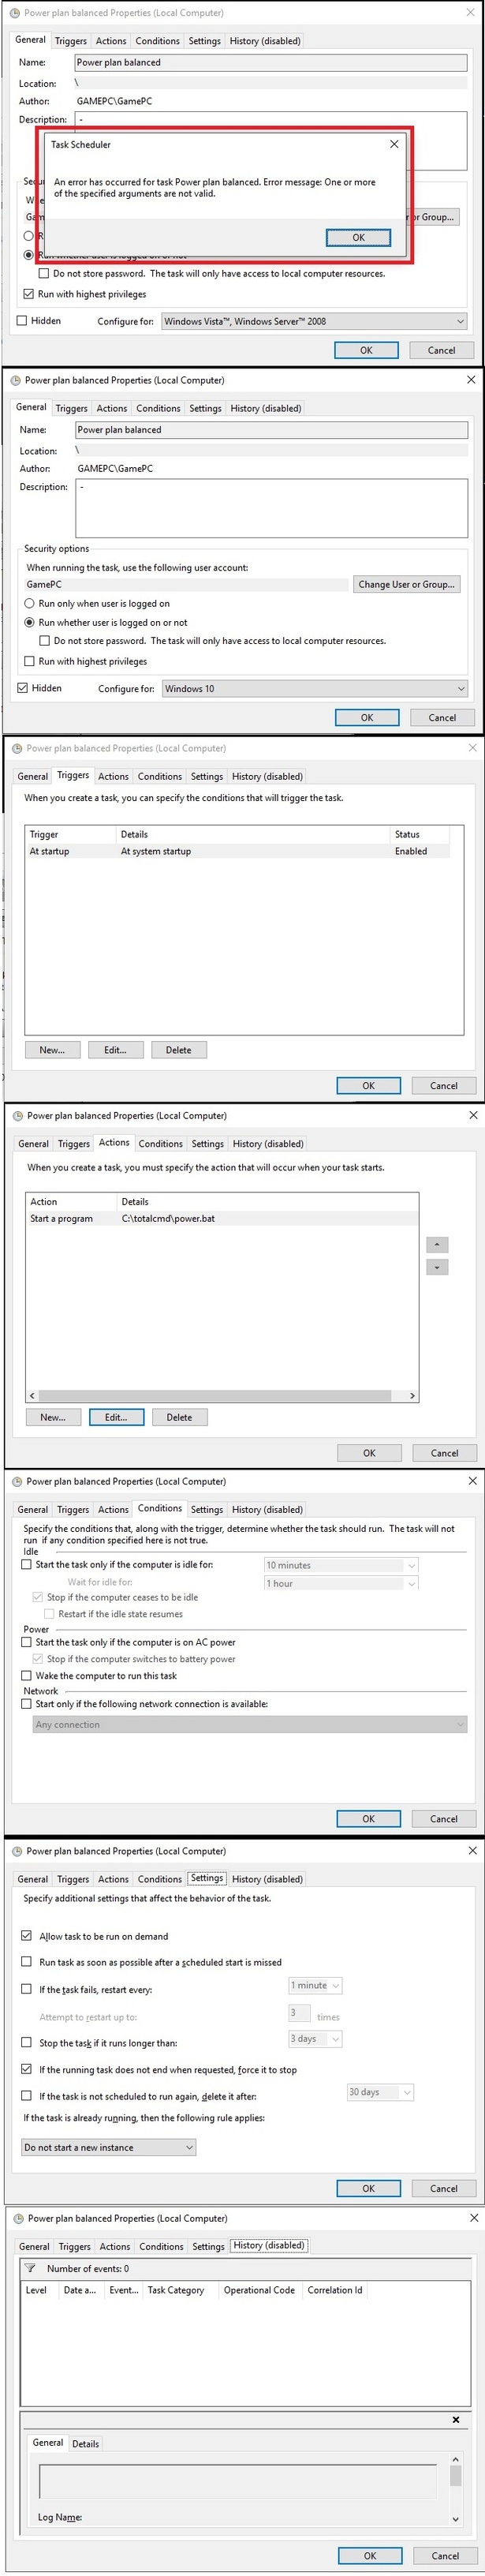Check 'Run task as soon as possible after missed start'

(27, 1962)
